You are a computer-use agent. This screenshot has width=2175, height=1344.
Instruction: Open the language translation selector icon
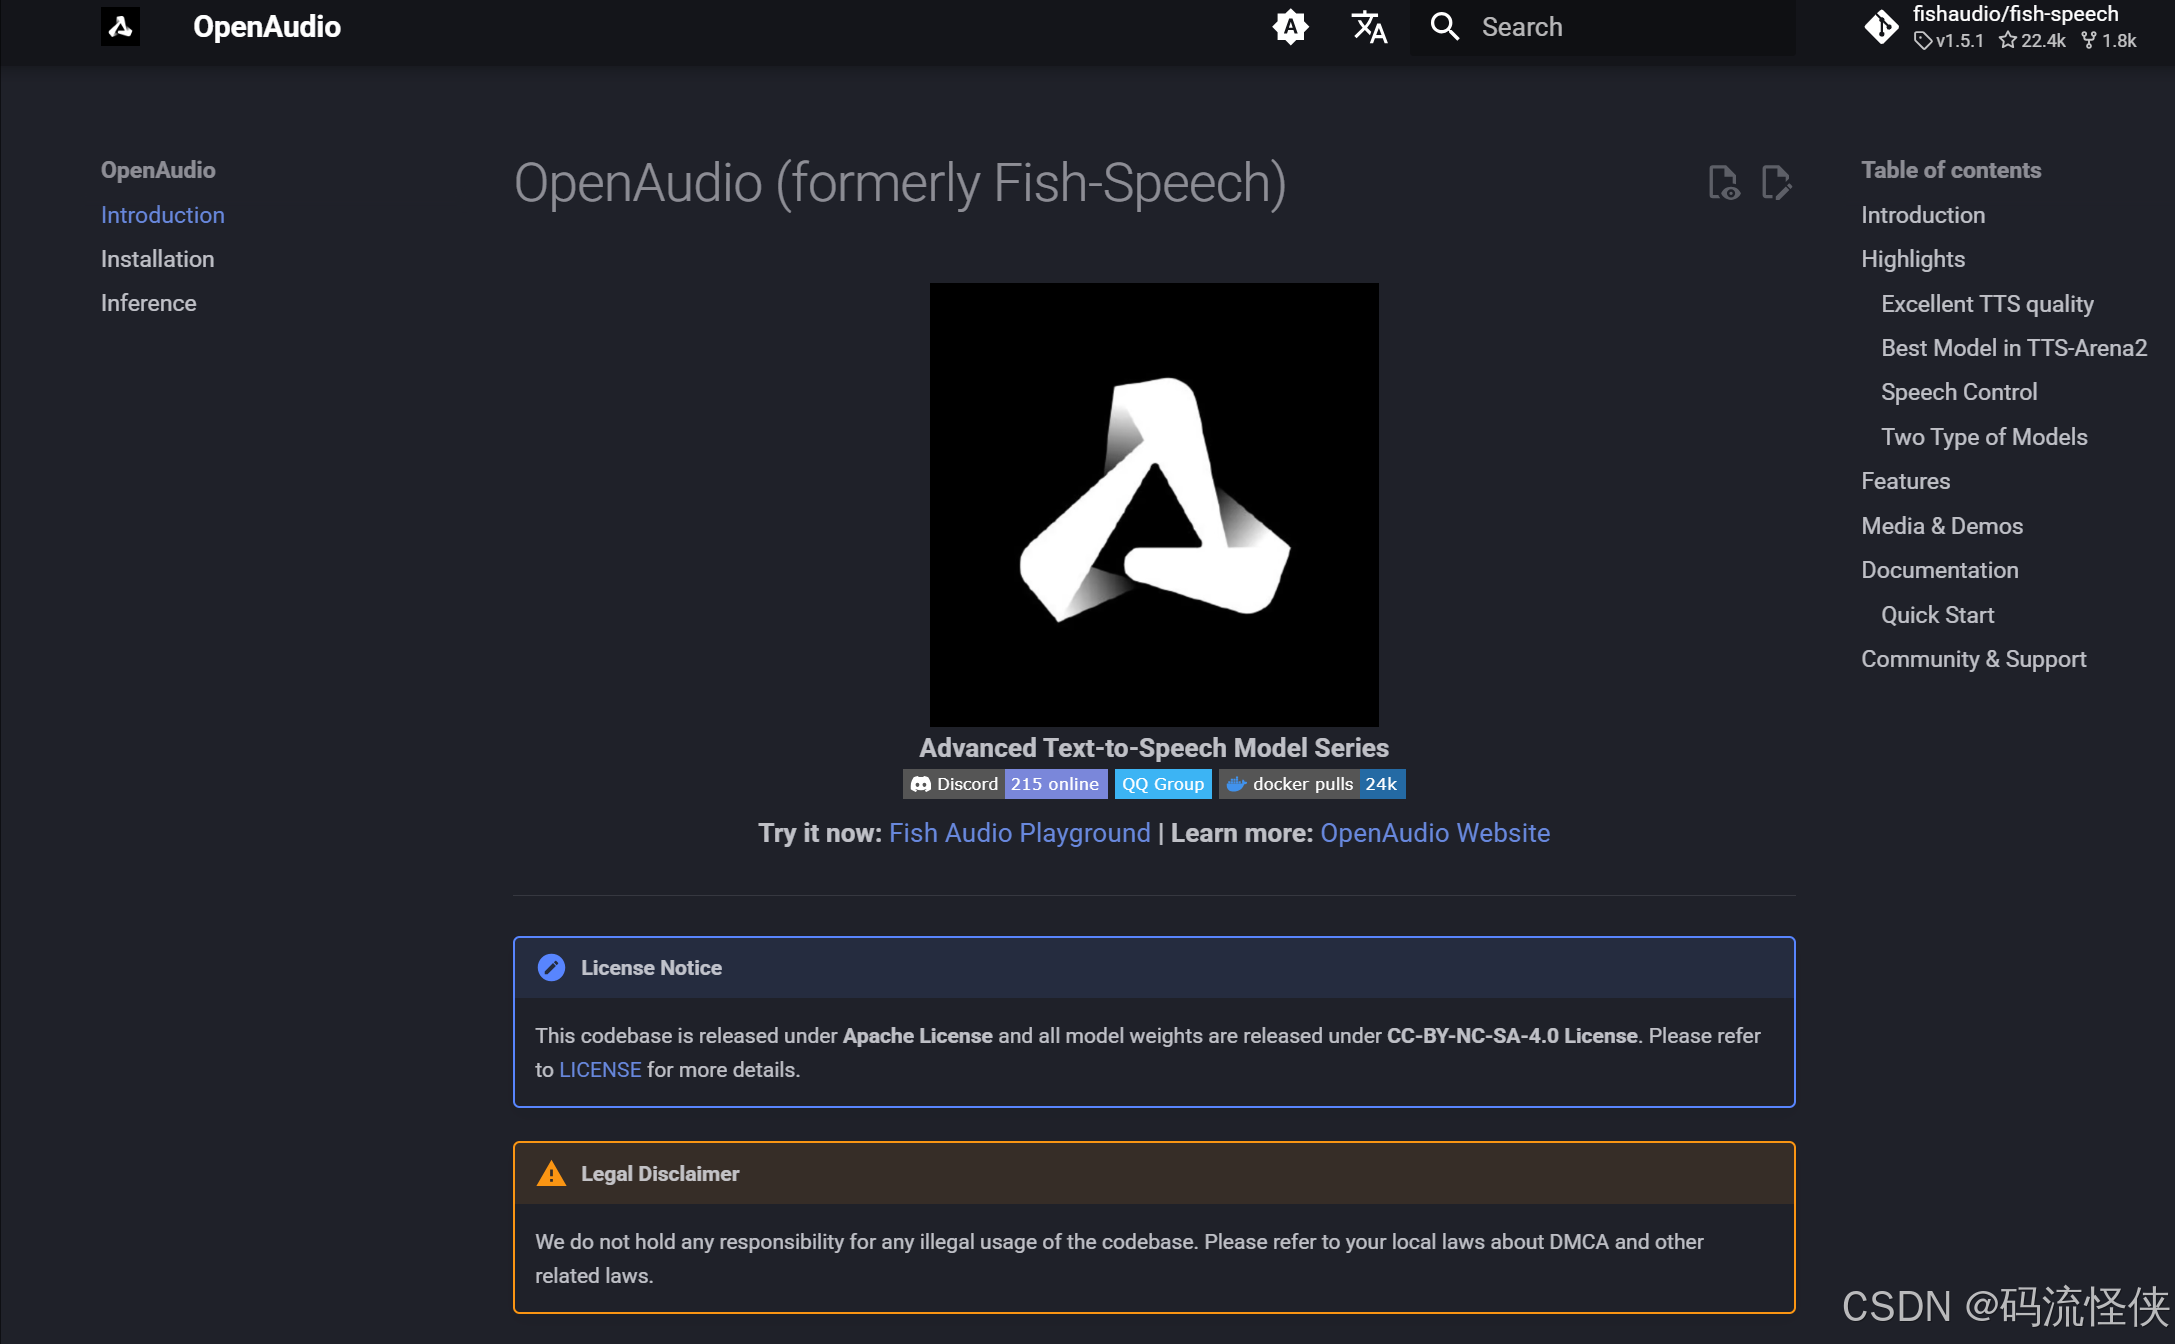[1369, 27]
